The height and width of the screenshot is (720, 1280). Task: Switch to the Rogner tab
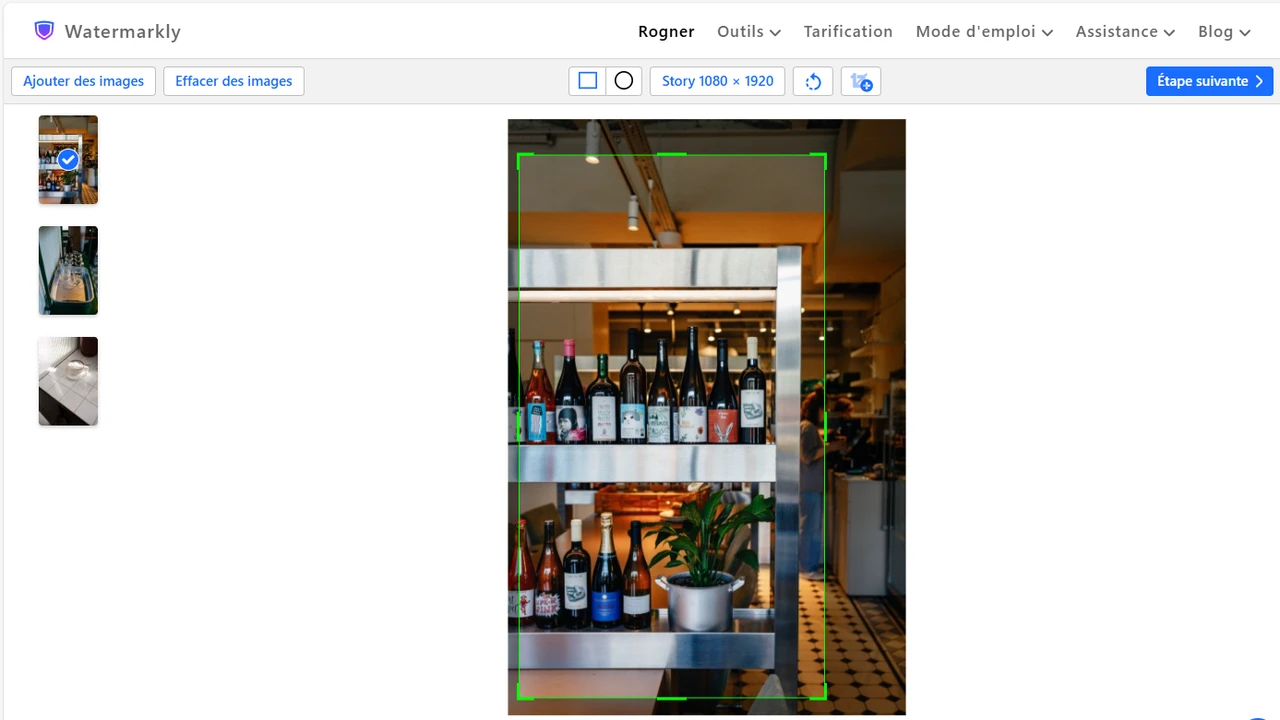(665, 31)
